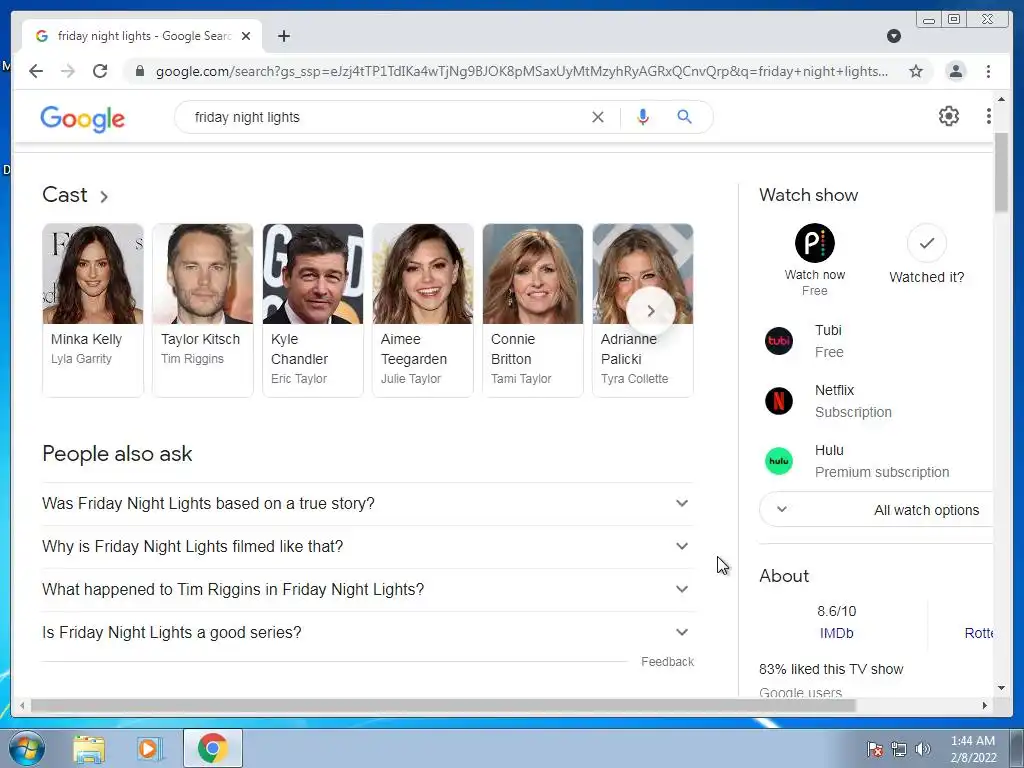This screenshot has width=1024, height=768.
Task: Clear the search box with the X icon
Action: tap(598, 117)
